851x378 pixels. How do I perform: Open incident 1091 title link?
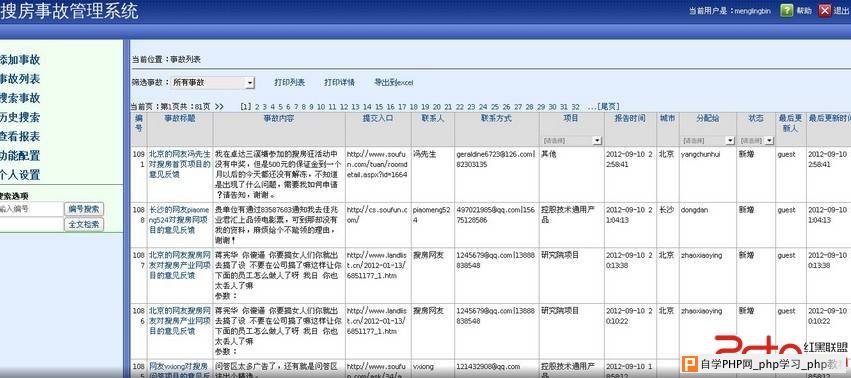(180, 165)
